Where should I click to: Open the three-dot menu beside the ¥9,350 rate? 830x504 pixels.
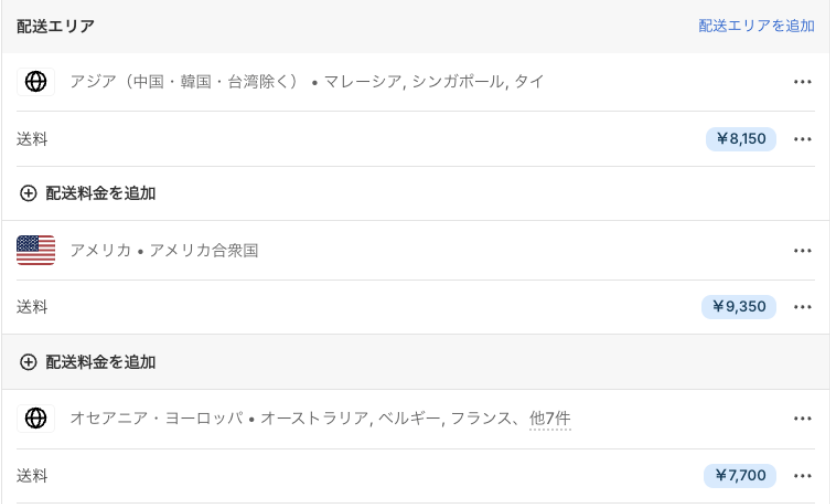802,307
